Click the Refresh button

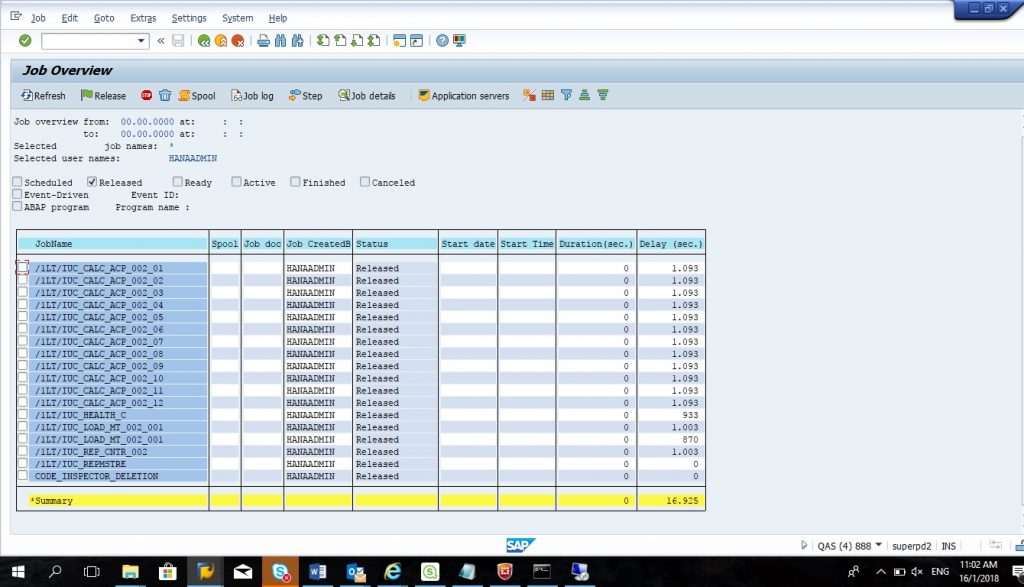click(x=43, y=95)
